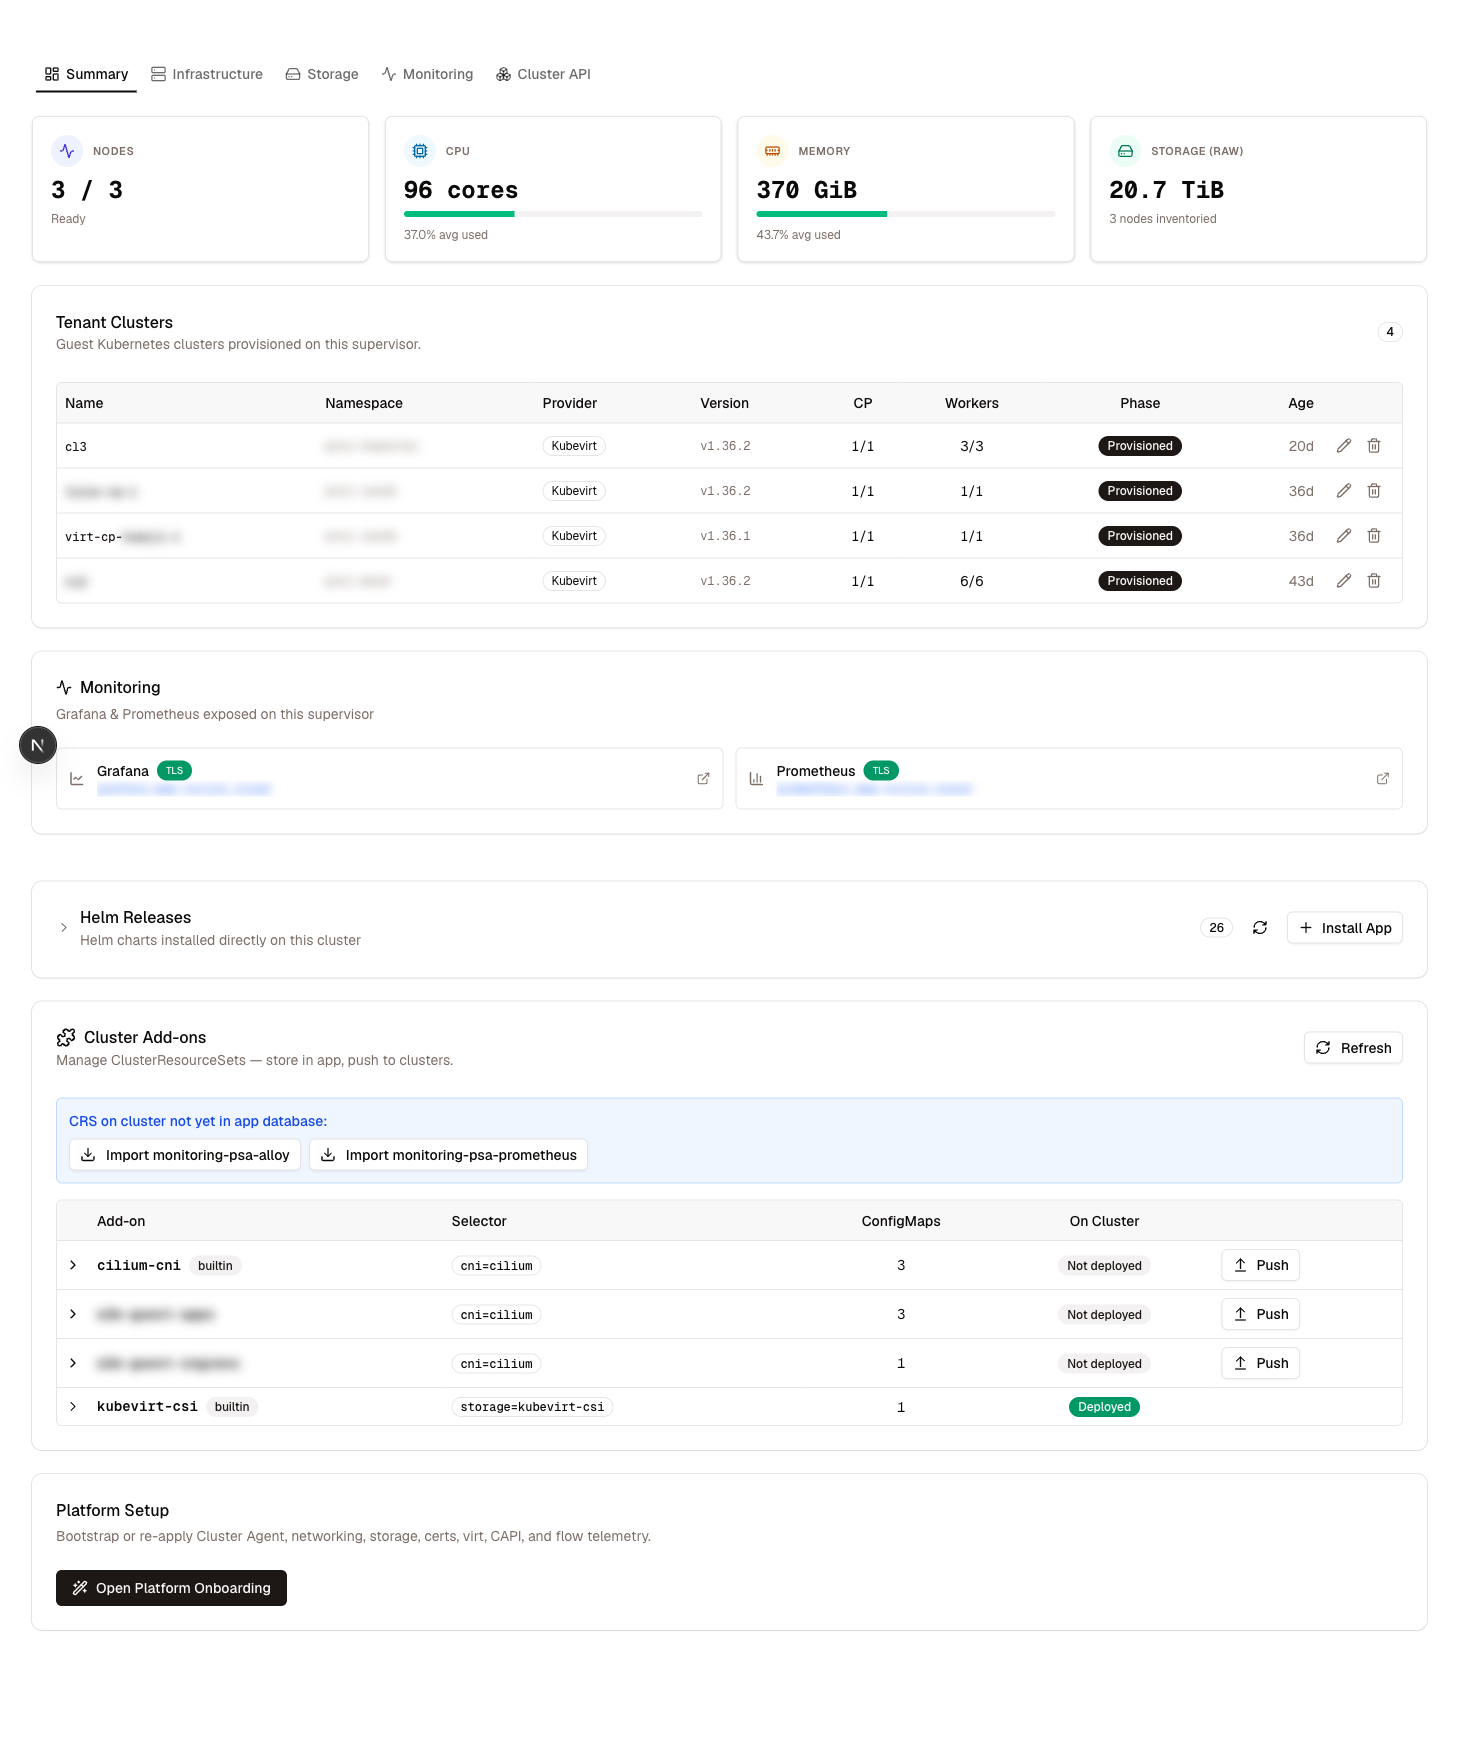The image size is (1459, 1758).
Task: Click Refresh in Cluster Add-ons
Action: [x=1353, y=1048]
